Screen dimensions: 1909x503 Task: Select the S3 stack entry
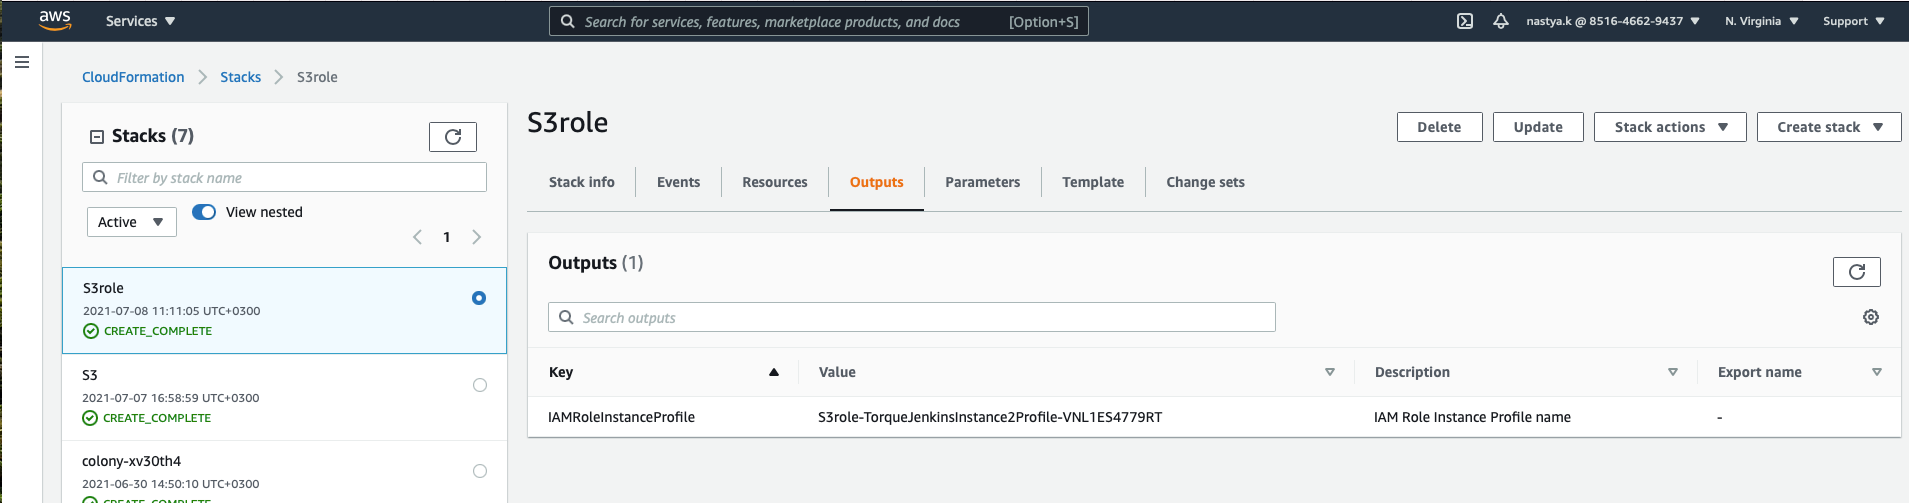coord(284,397)
